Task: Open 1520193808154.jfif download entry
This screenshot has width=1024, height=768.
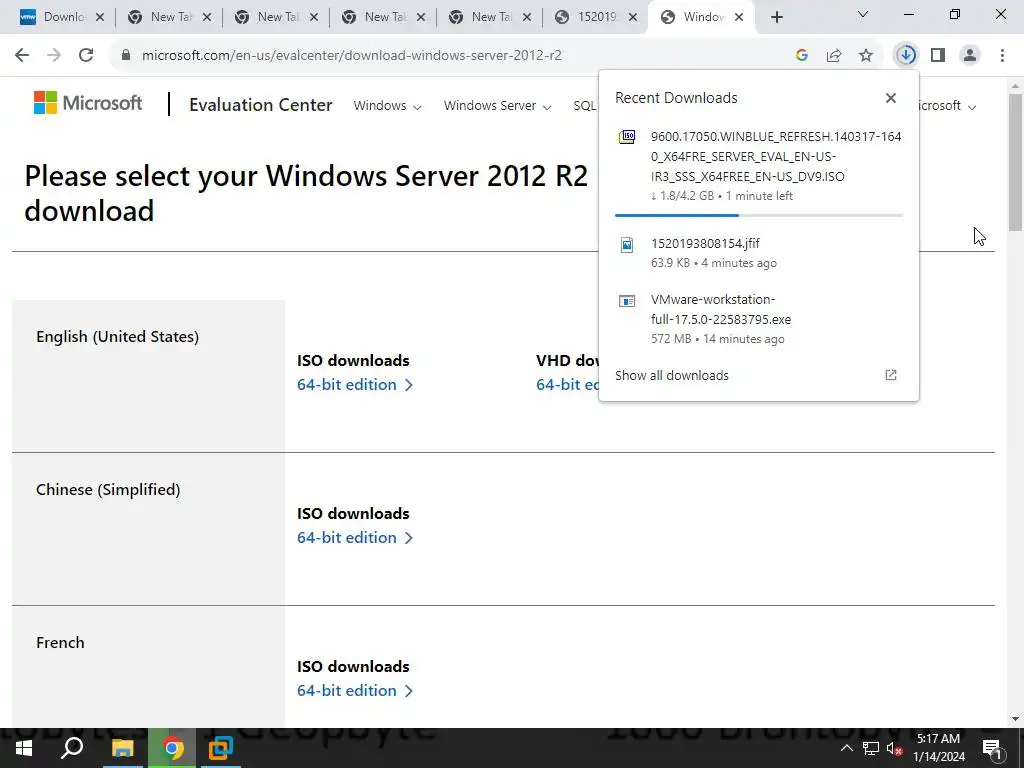Action: 758,253
